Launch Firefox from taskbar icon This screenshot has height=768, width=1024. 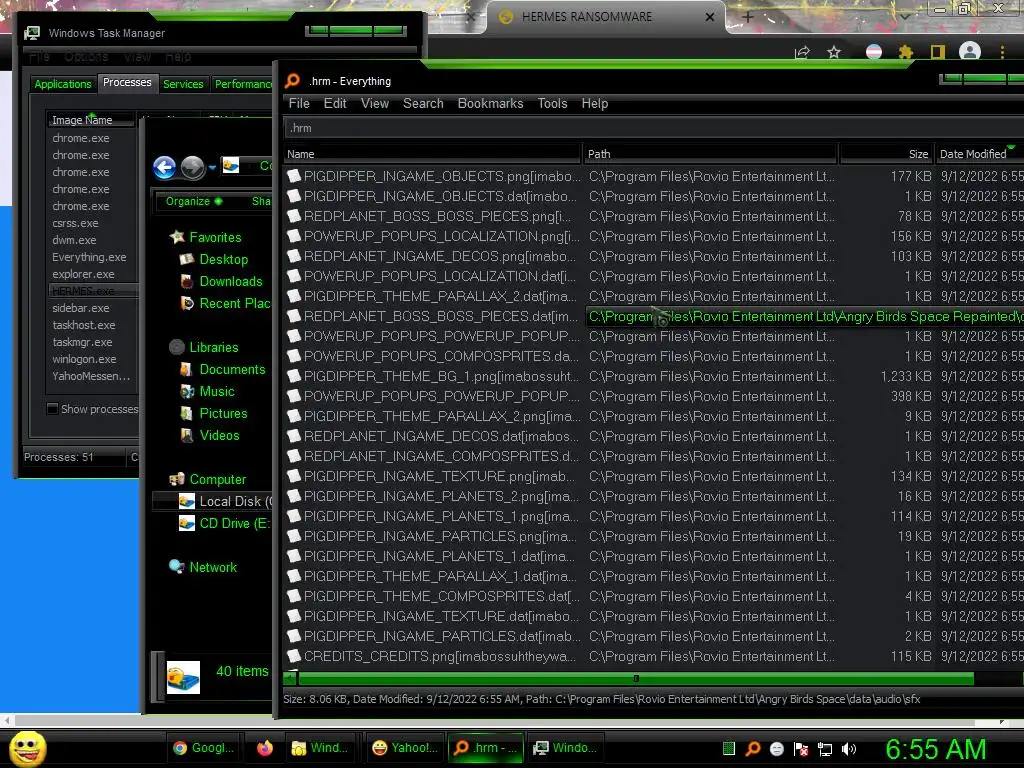click(264, 748)
